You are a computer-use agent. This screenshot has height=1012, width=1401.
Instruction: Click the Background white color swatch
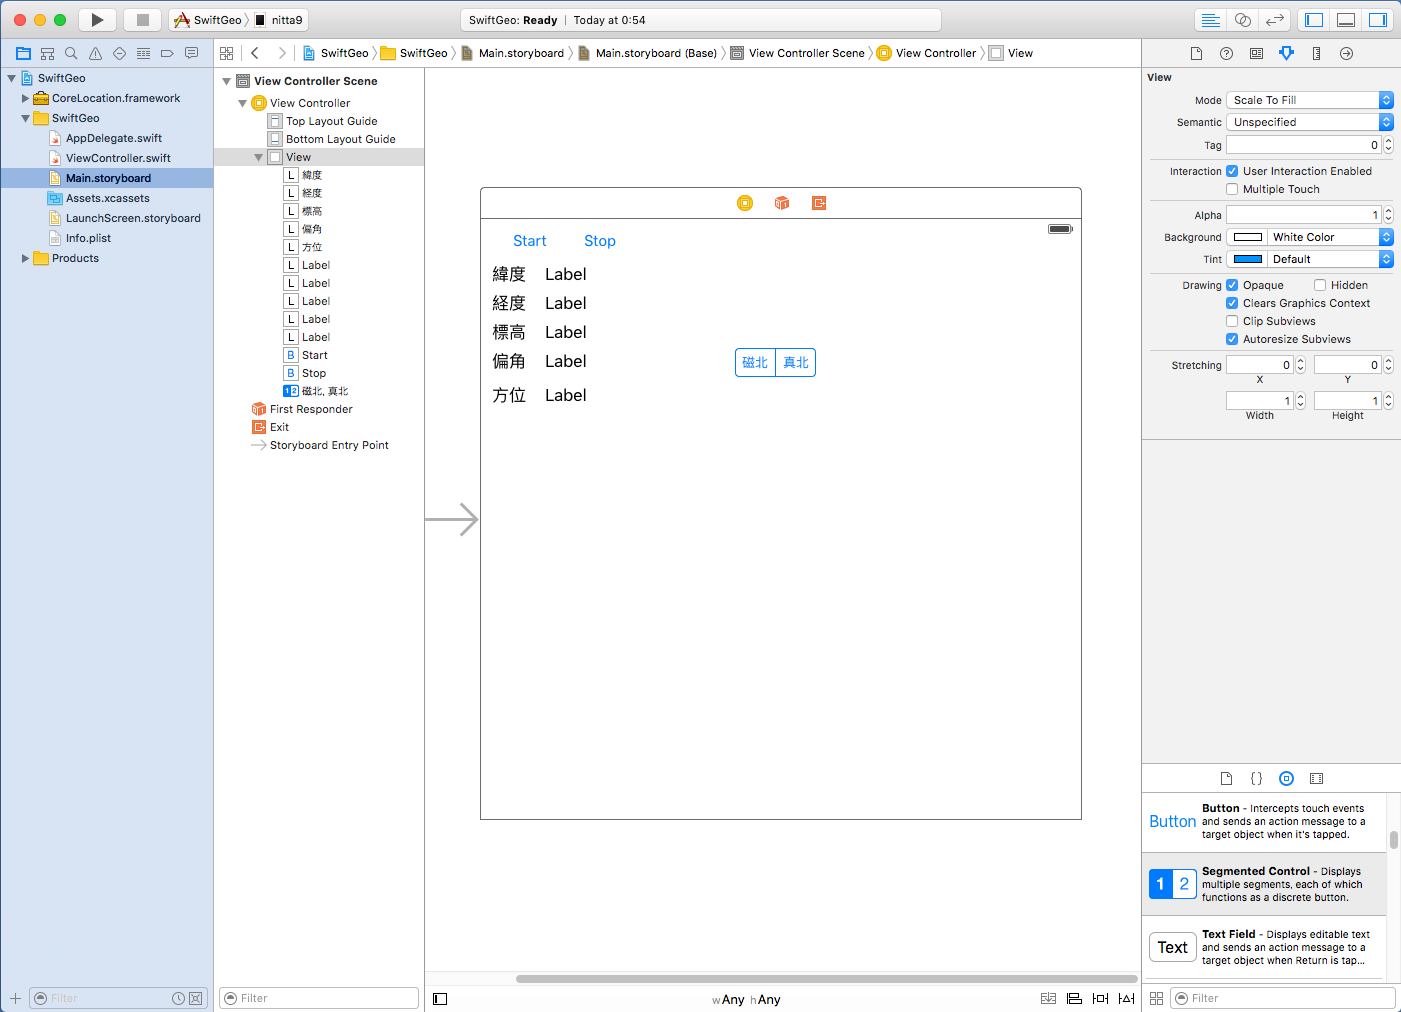pyautogui.click(x=1247, y=237)
